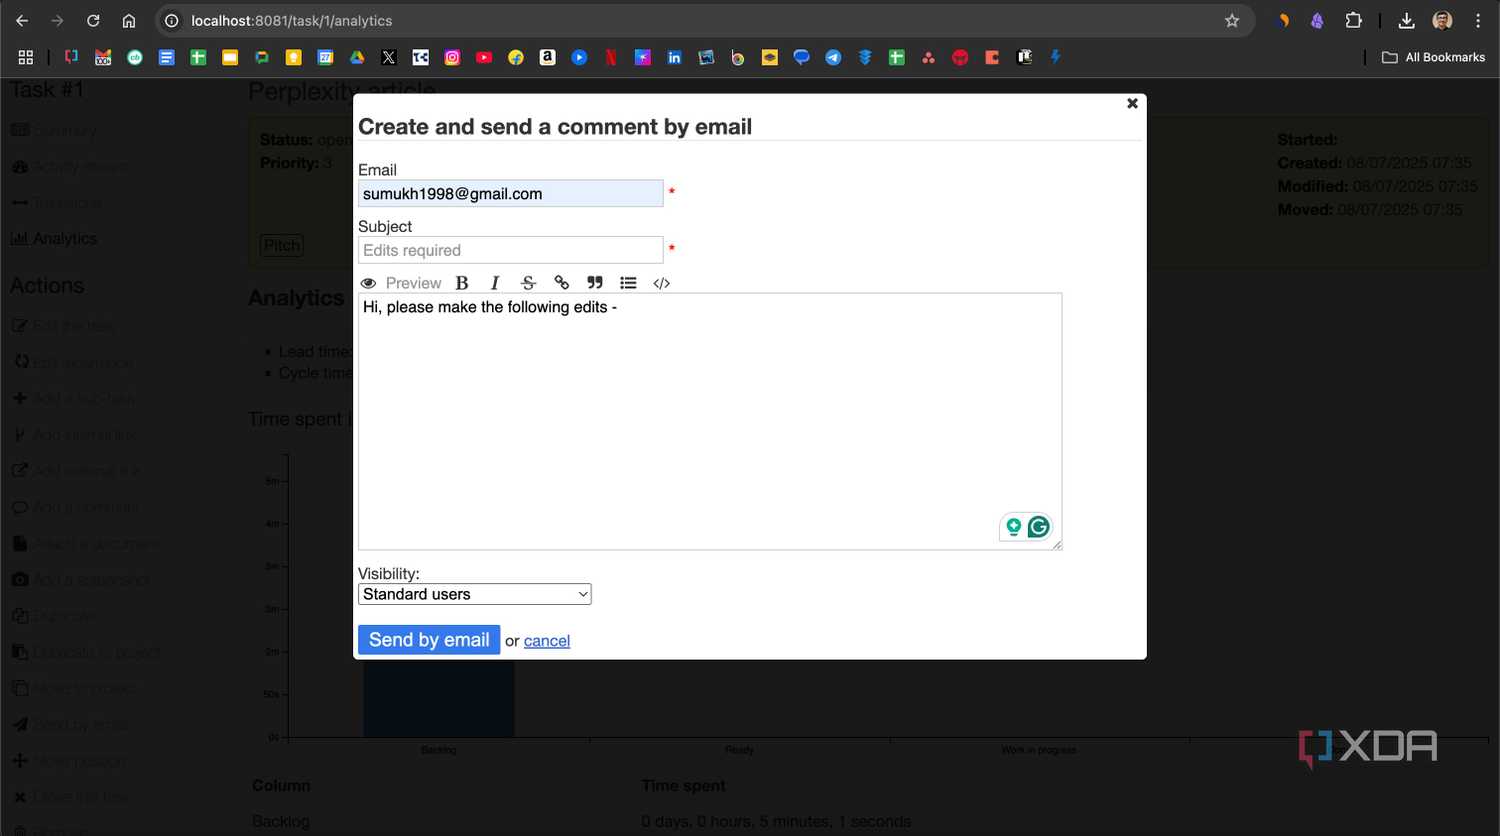Open the X (Twitter) bookmark
1500x836 pixels.
coord(389,57)
